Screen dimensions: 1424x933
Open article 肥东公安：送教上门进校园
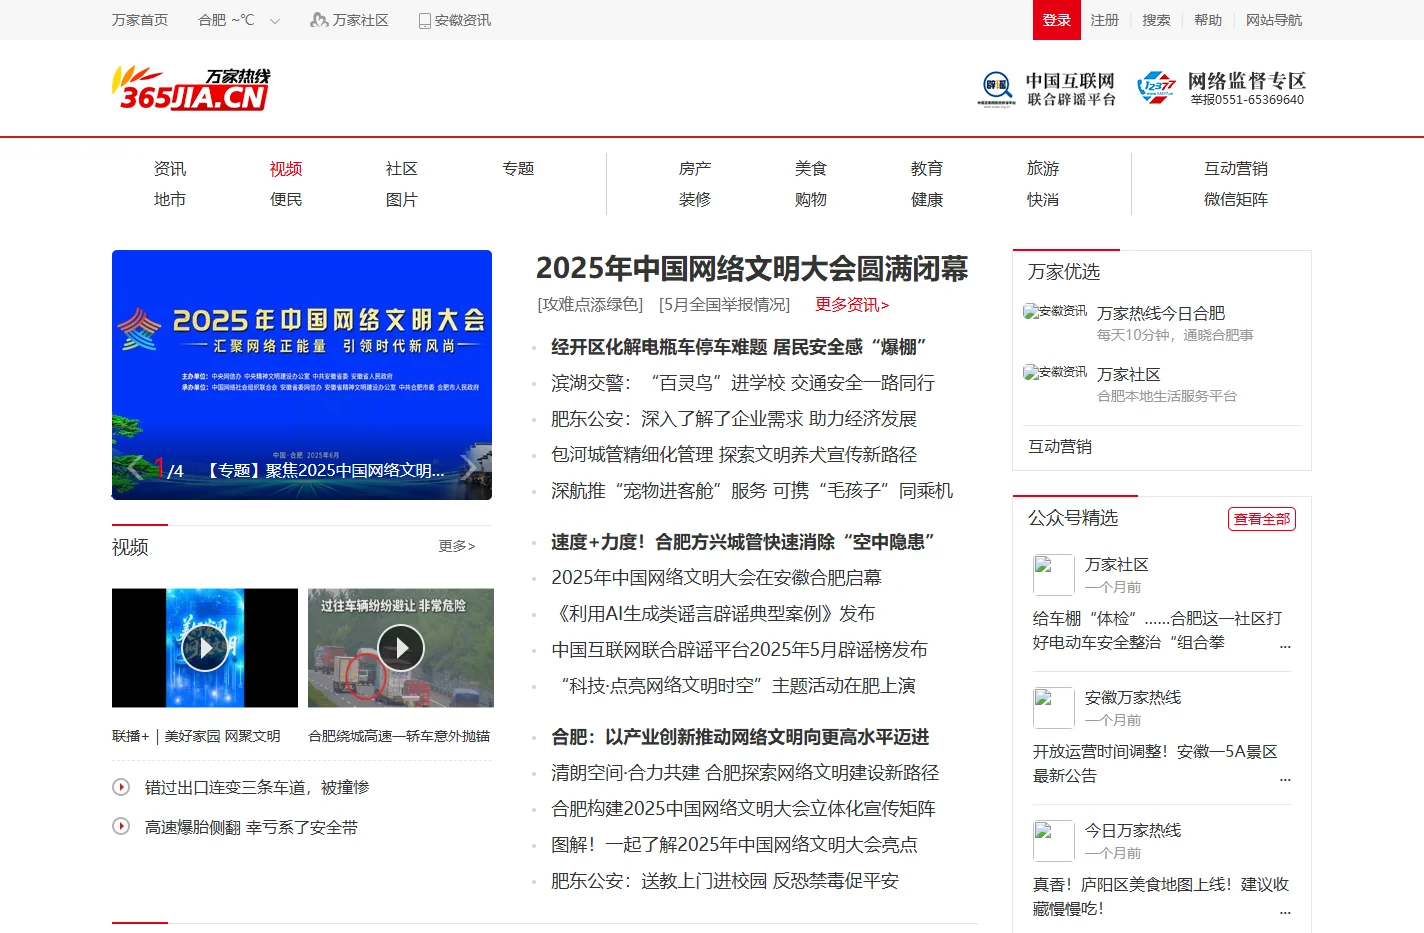(725, 881)
